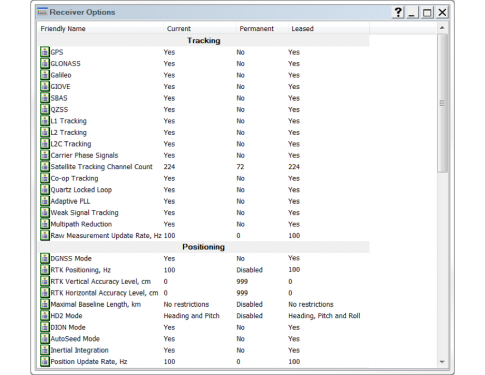Select the Positioning section heading
The width and height of the screenshot is (485, 375).
(x=204, y=247)
